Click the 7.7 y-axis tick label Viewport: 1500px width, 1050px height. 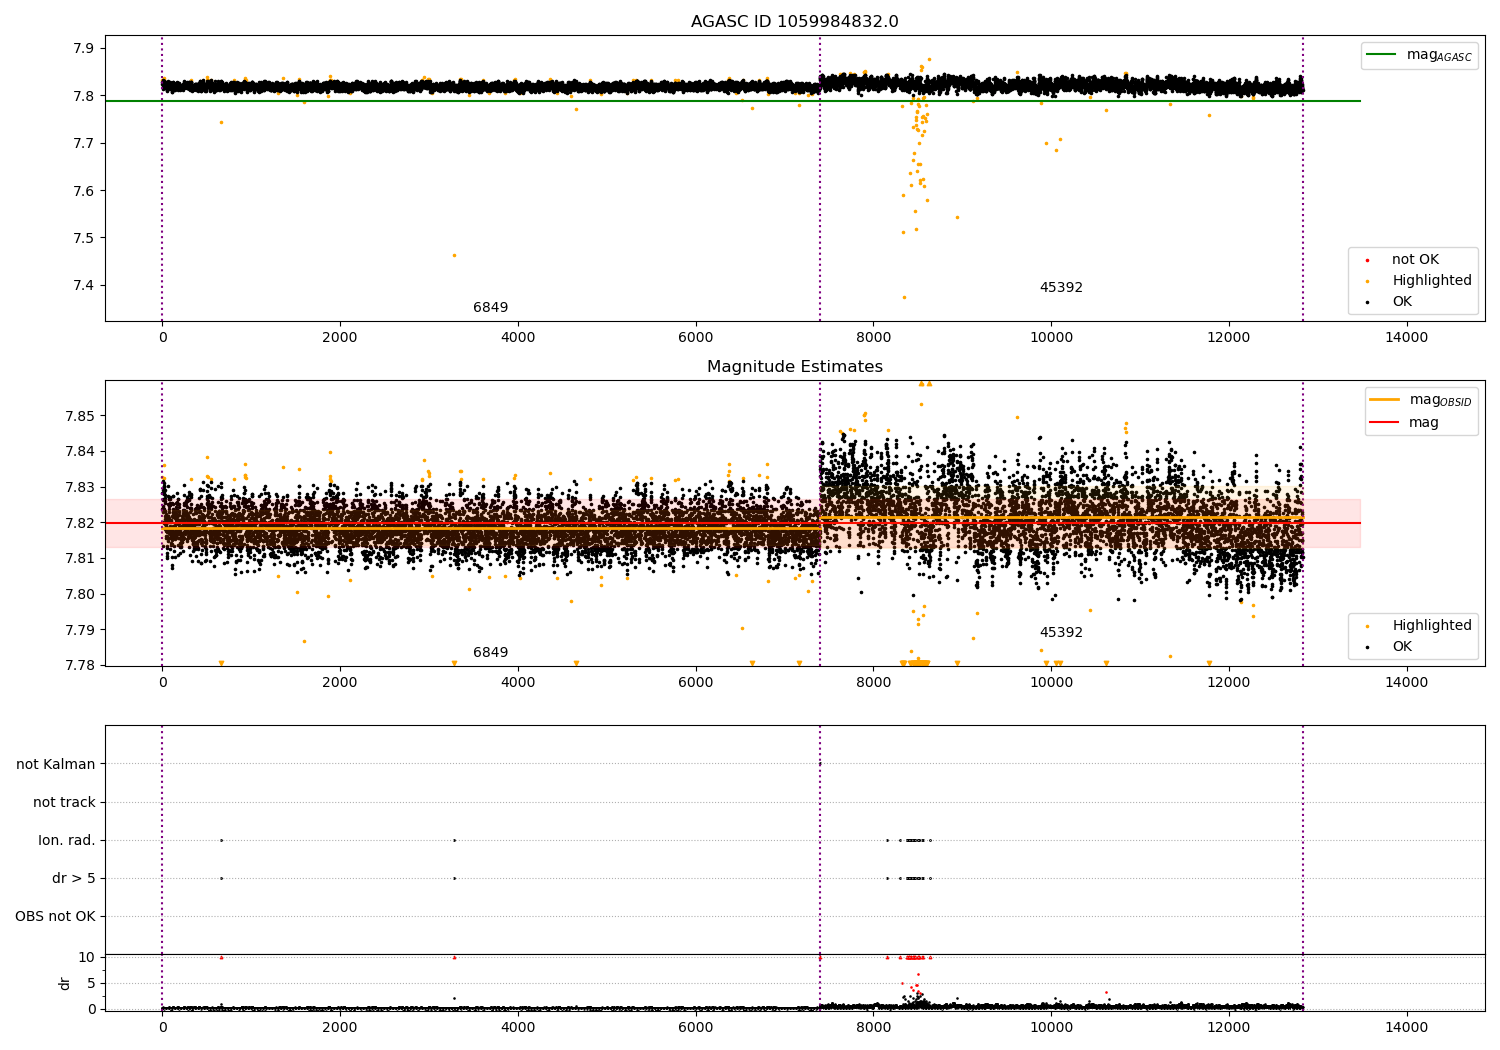click(84, 144)
